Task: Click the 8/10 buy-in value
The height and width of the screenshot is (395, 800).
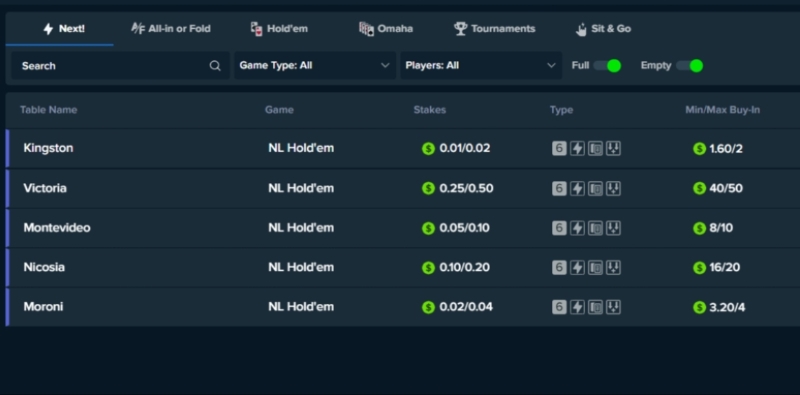Action: [721, 228]
